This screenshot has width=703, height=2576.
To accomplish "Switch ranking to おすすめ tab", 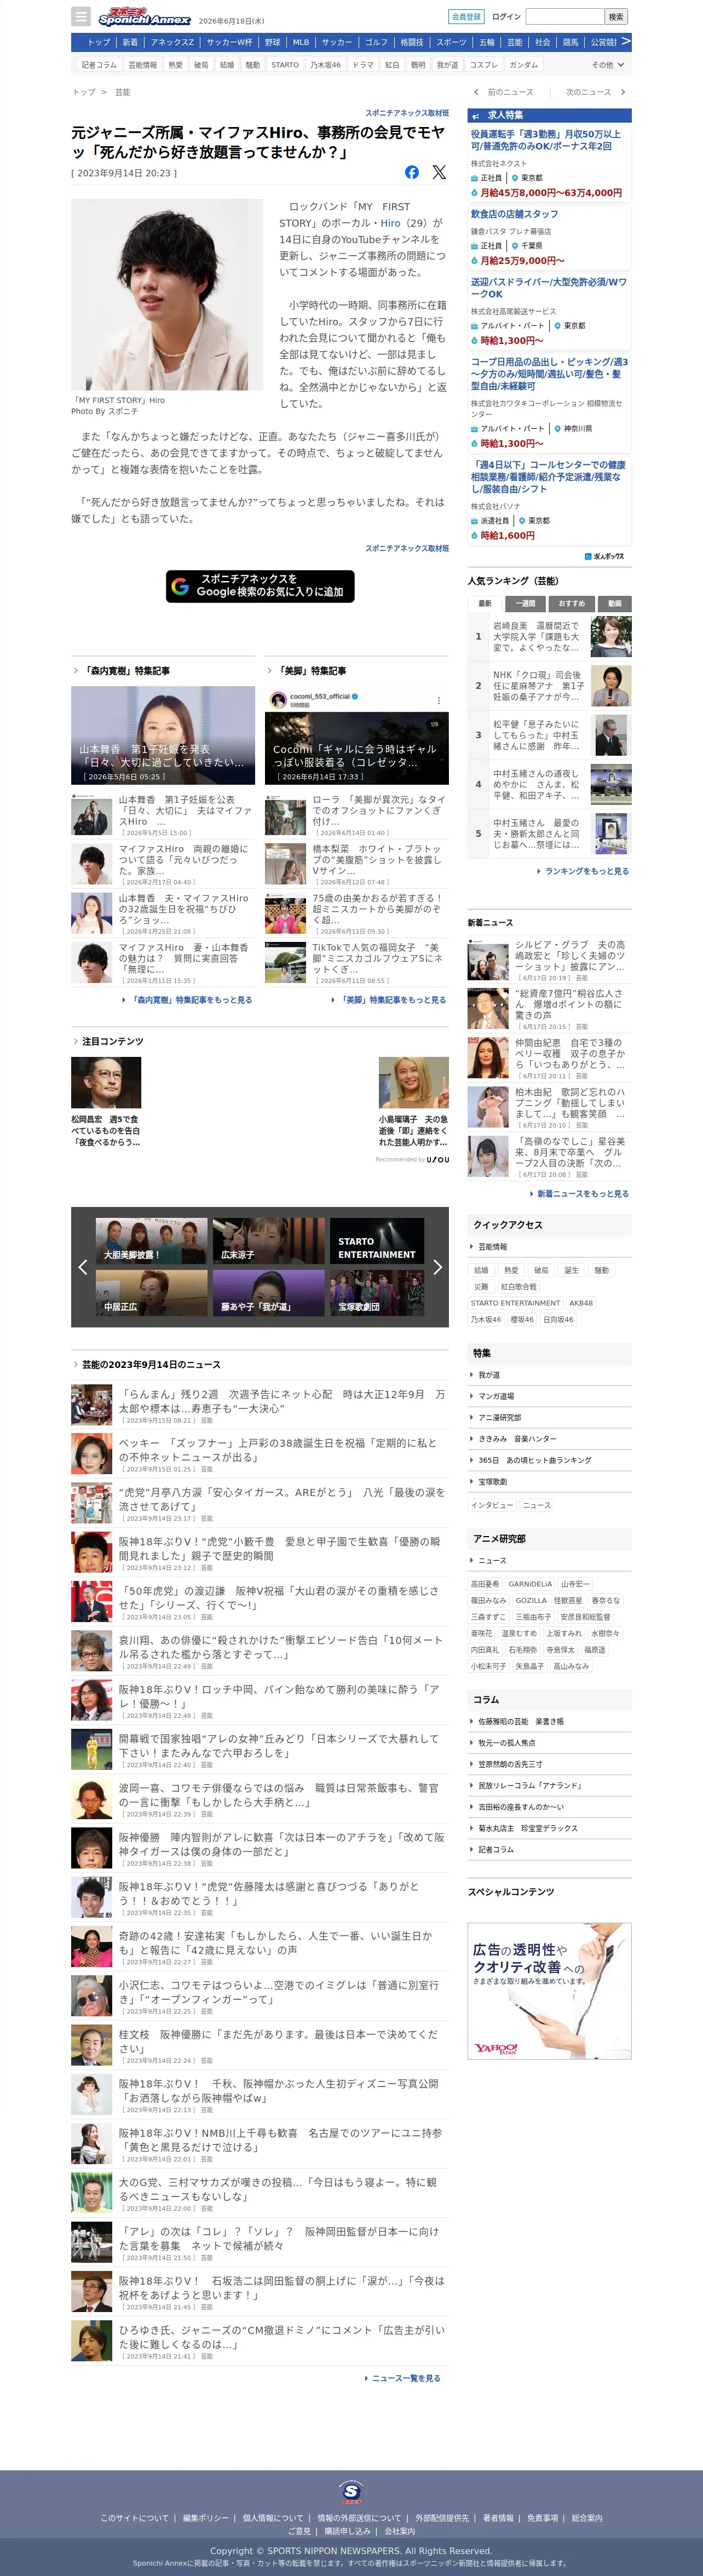I will [x=572, y=603].
